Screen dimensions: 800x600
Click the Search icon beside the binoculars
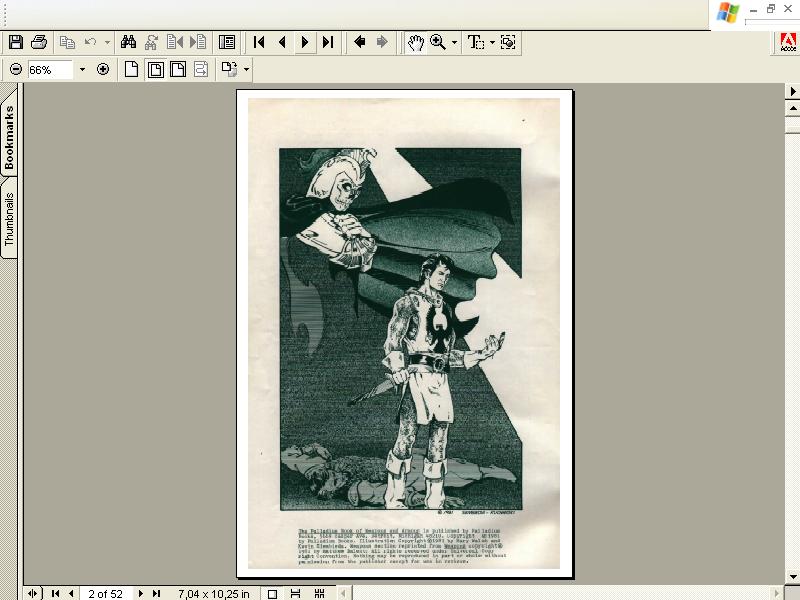(x=151, y=42)
